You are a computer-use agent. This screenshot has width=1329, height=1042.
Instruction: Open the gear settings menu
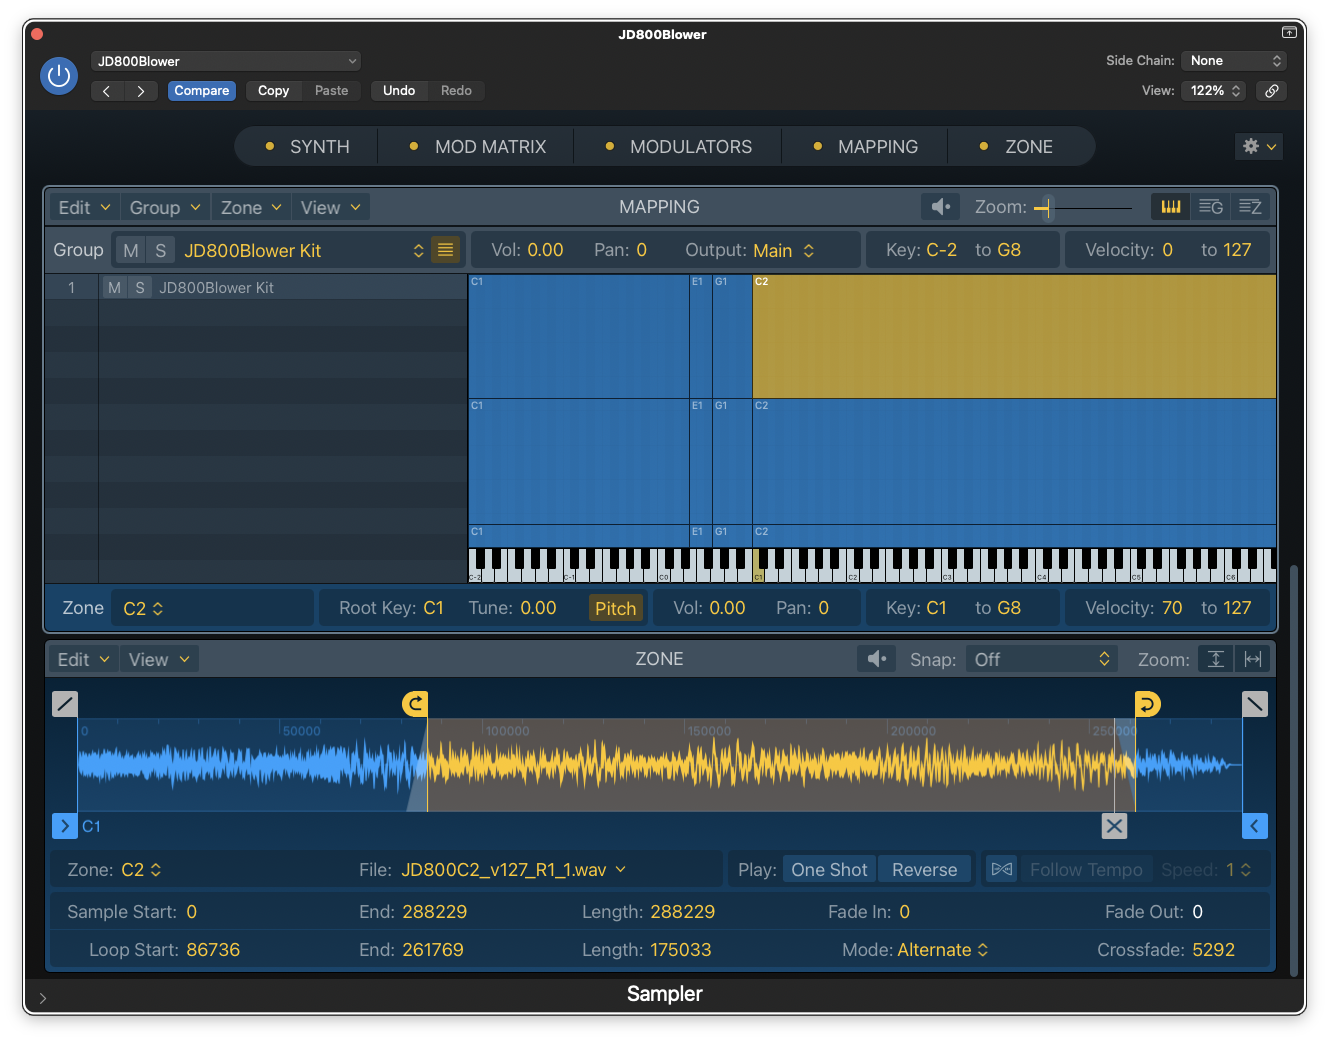tap(1259, 146)
